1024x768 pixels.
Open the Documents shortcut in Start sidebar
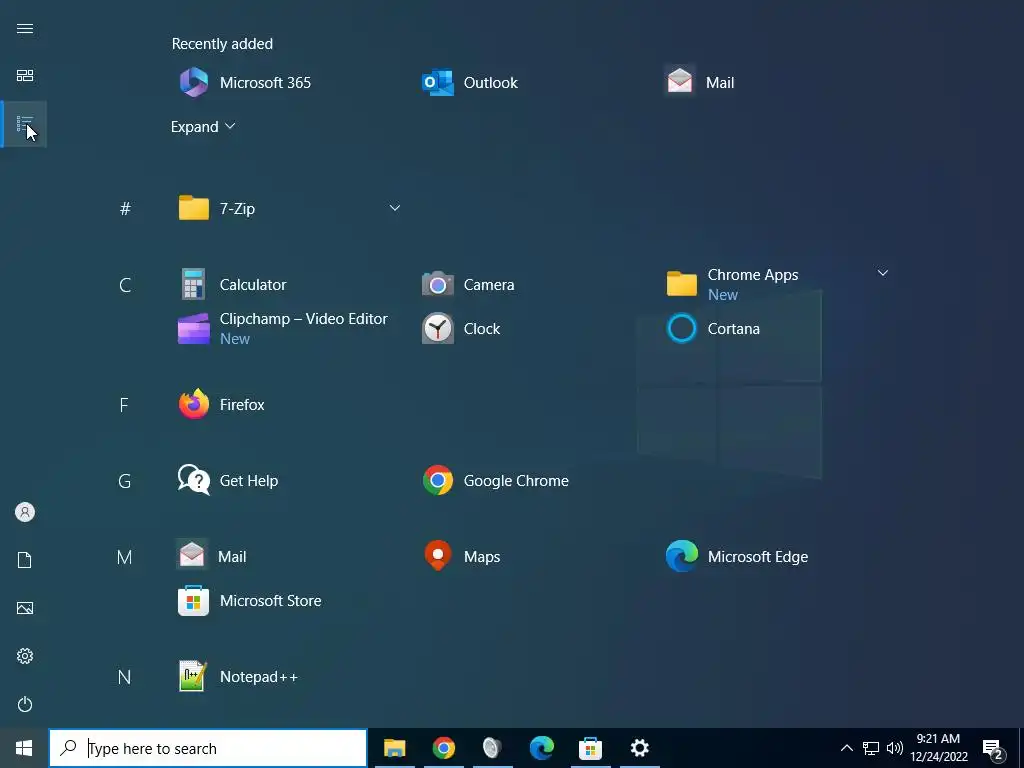[25, 560]
